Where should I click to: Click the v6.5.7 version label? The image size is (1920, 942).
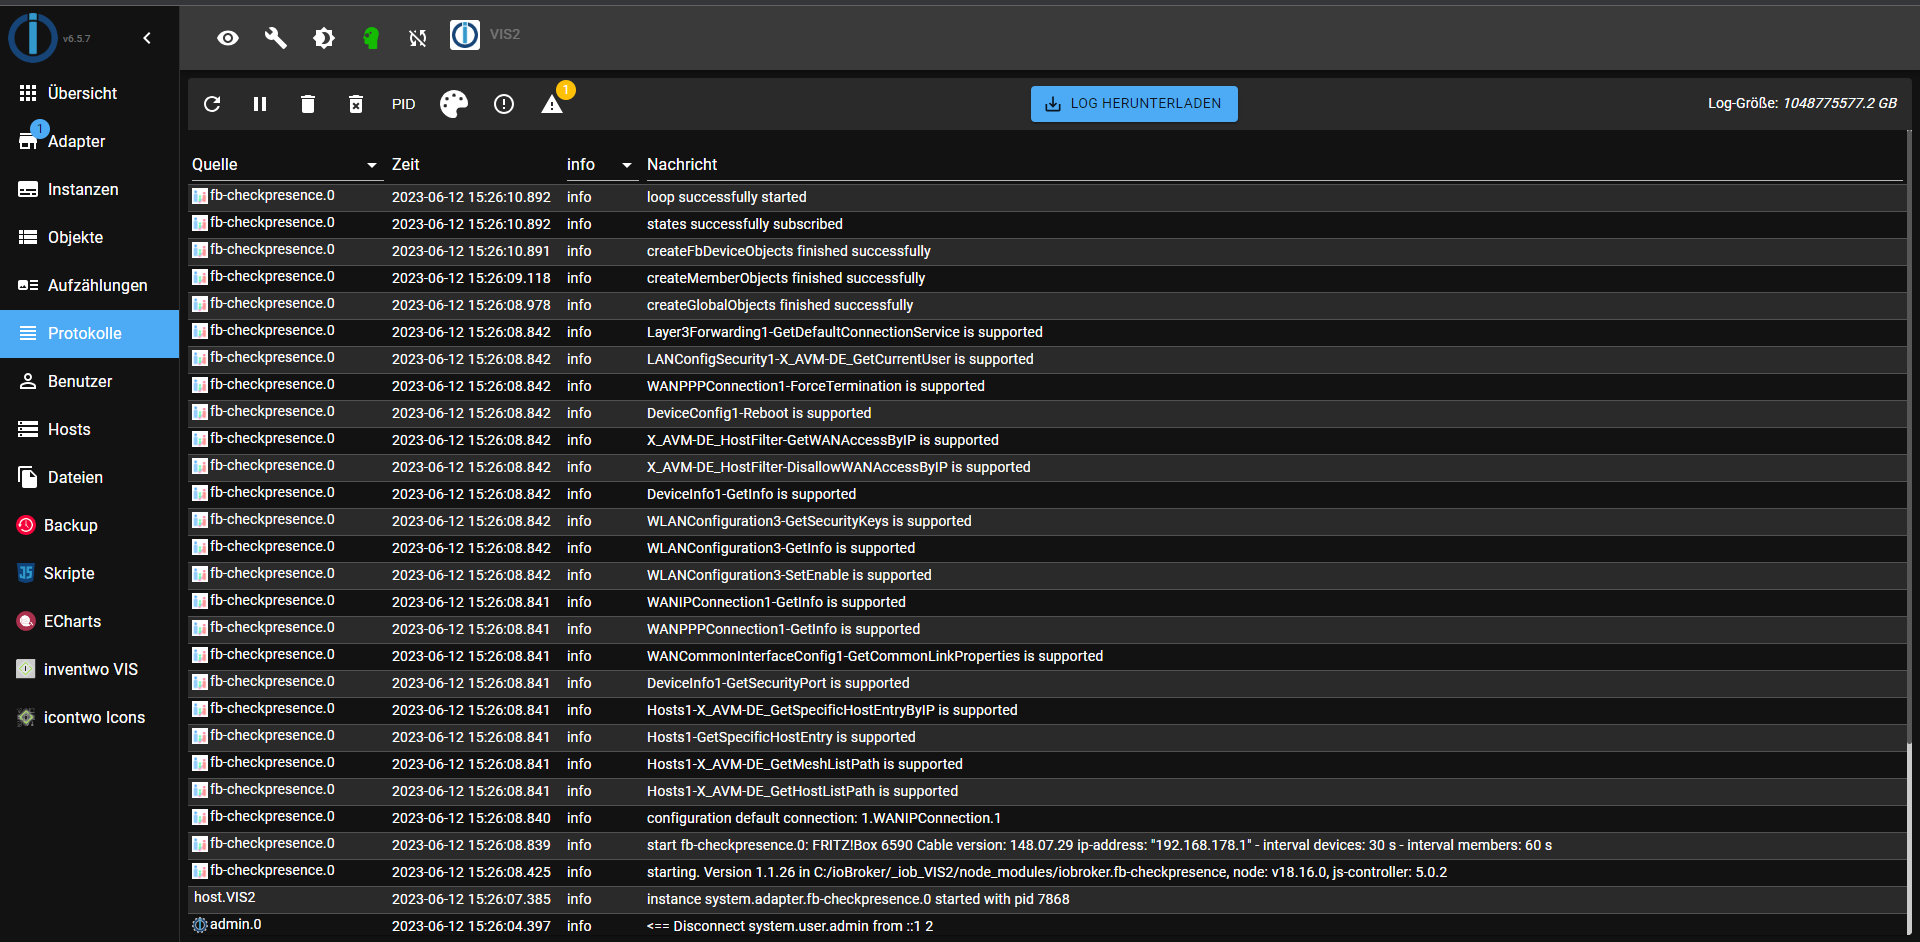[76, 39]
